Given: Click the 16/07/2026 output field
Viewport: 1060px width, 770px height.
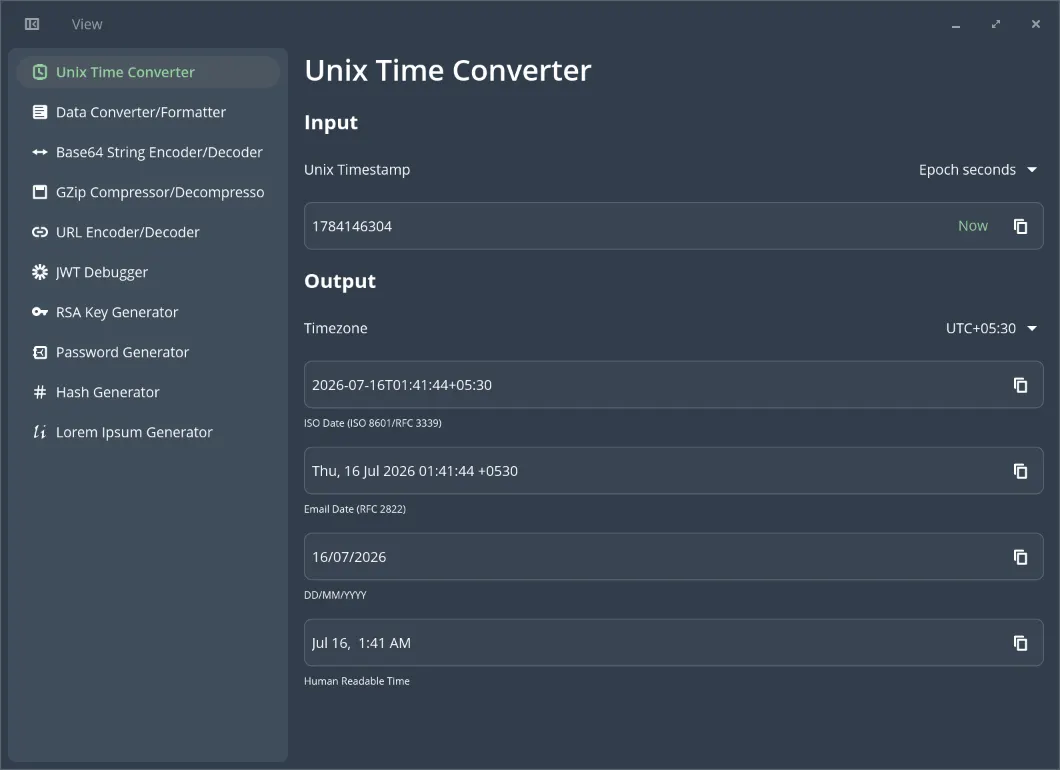Looking at the screenshot, I should (x=673, y=556).
